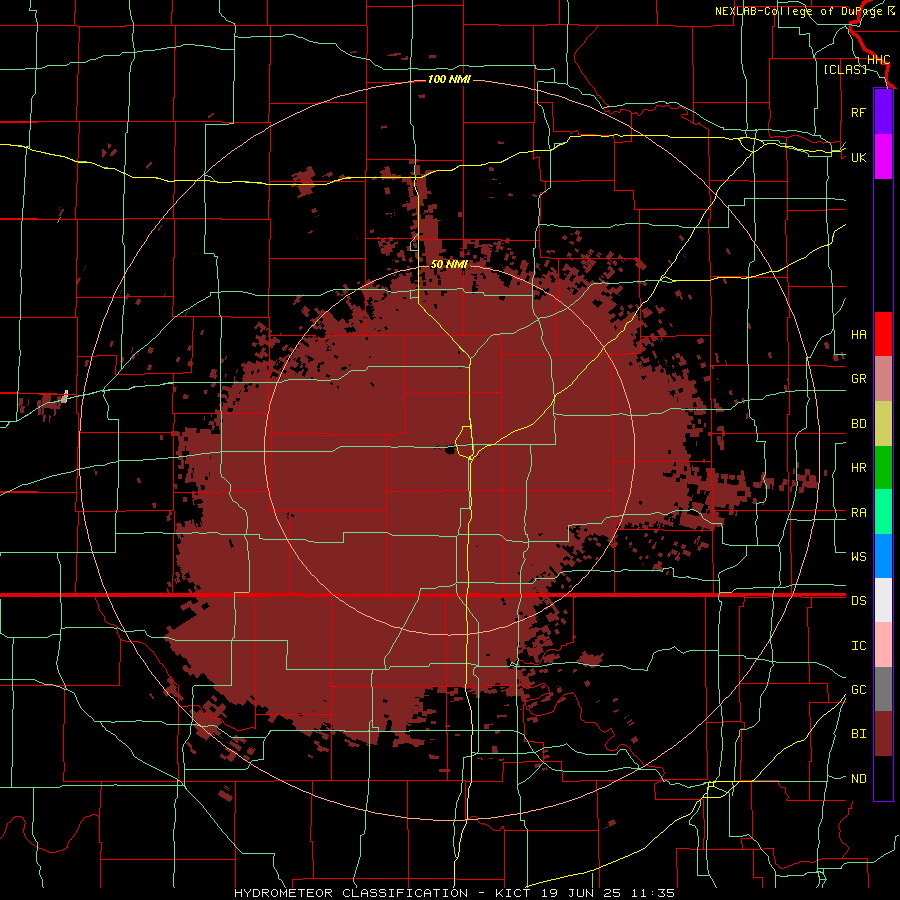Click the "50 NMI" range ring label
Image resolution: width=900 pixels, height=900 pixels.
tap(449, 265)
